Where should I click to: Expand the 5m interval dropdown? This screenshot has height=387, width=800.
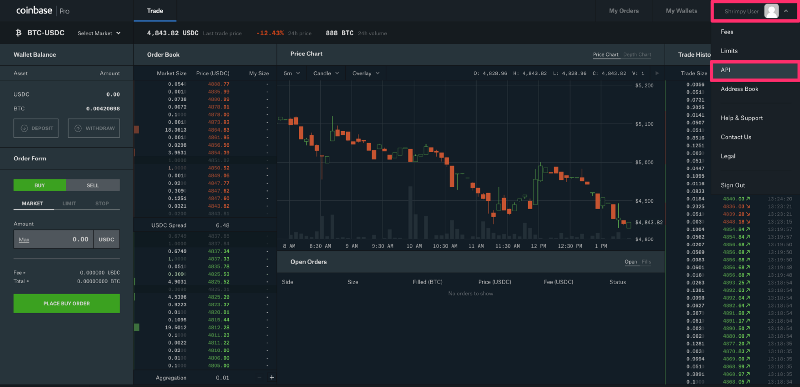tap(292, 73)
